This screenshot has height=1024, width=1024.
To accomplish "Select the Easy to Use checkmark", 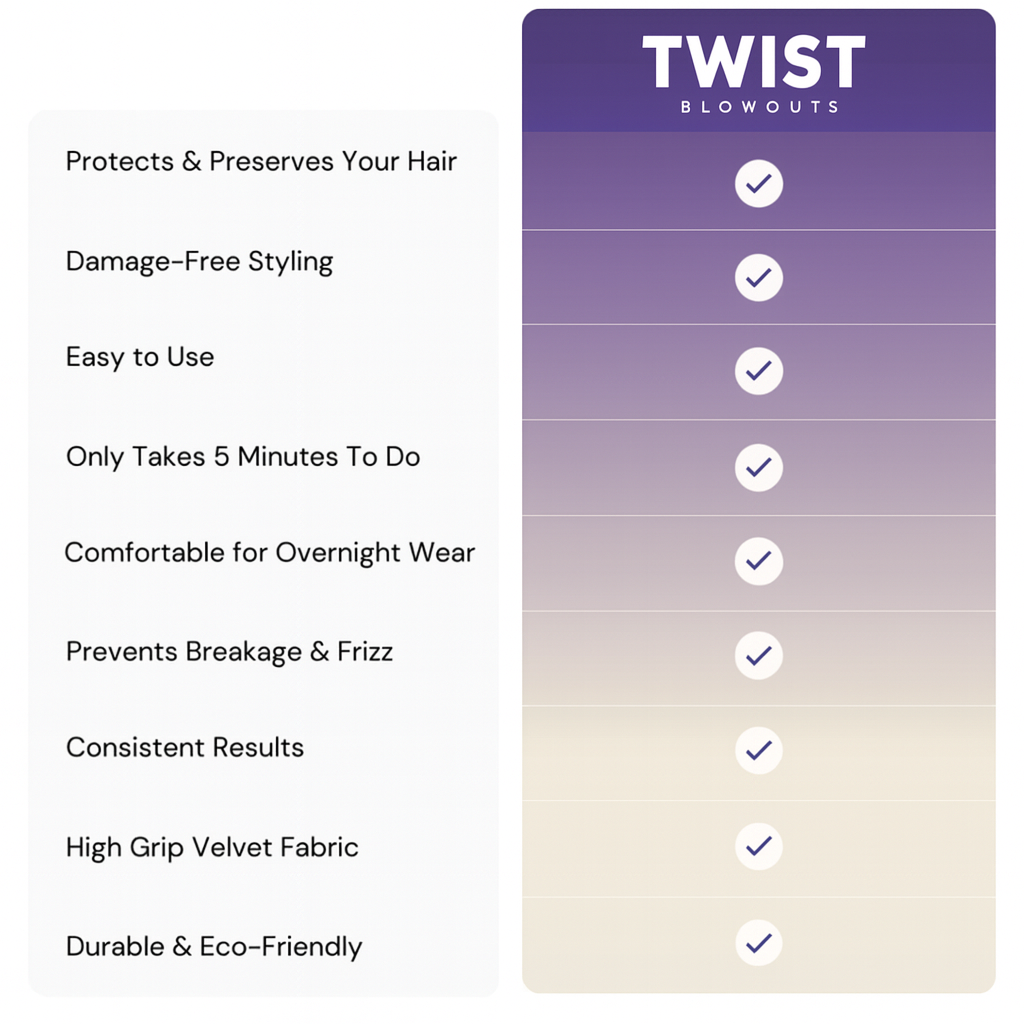I will [759, 371].
